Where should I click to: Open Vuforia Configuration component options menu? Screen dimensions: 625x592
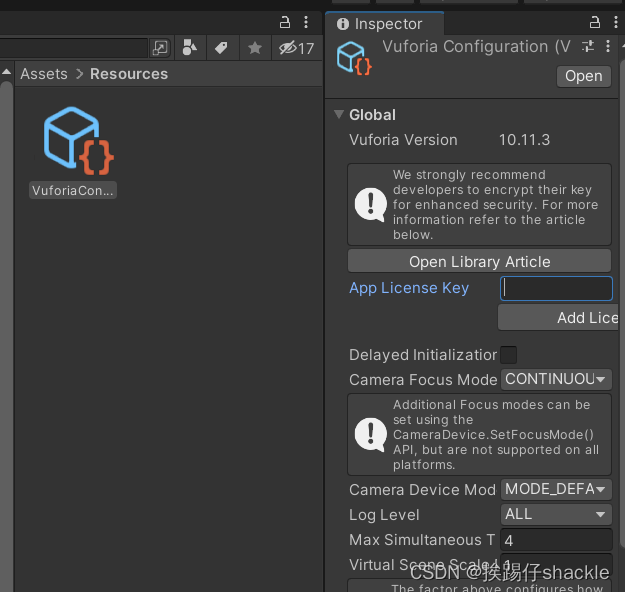point(608,46)
